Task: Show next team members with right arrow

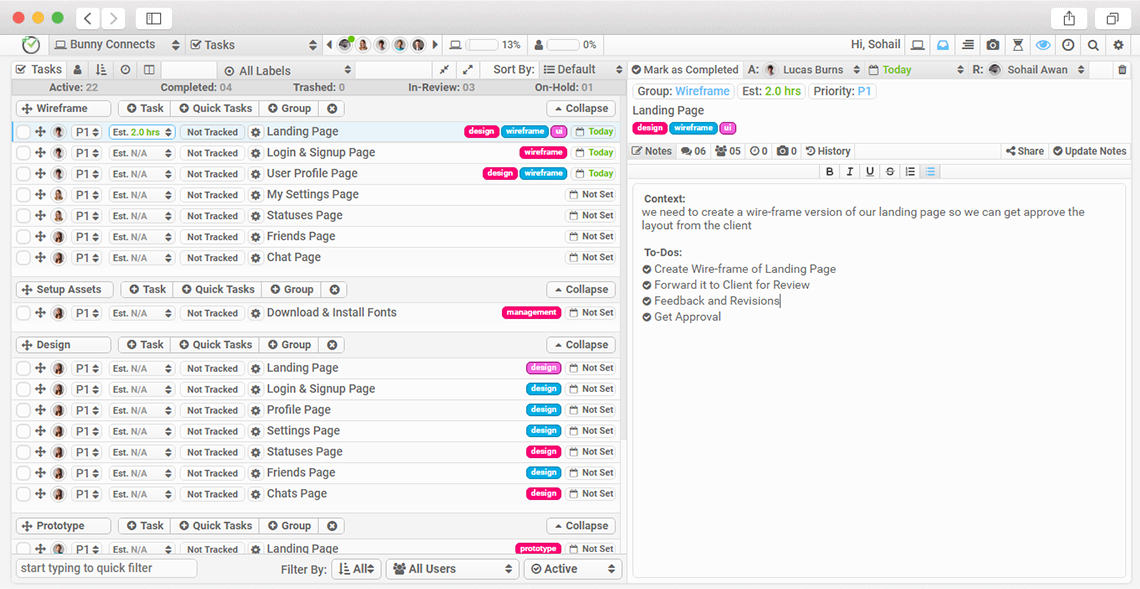Action: 435,45
